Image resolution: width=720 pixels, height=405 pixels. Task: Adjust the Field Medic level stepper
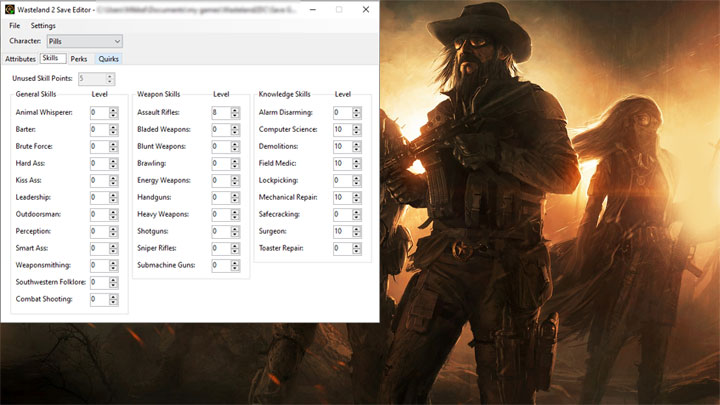[357, 163]
